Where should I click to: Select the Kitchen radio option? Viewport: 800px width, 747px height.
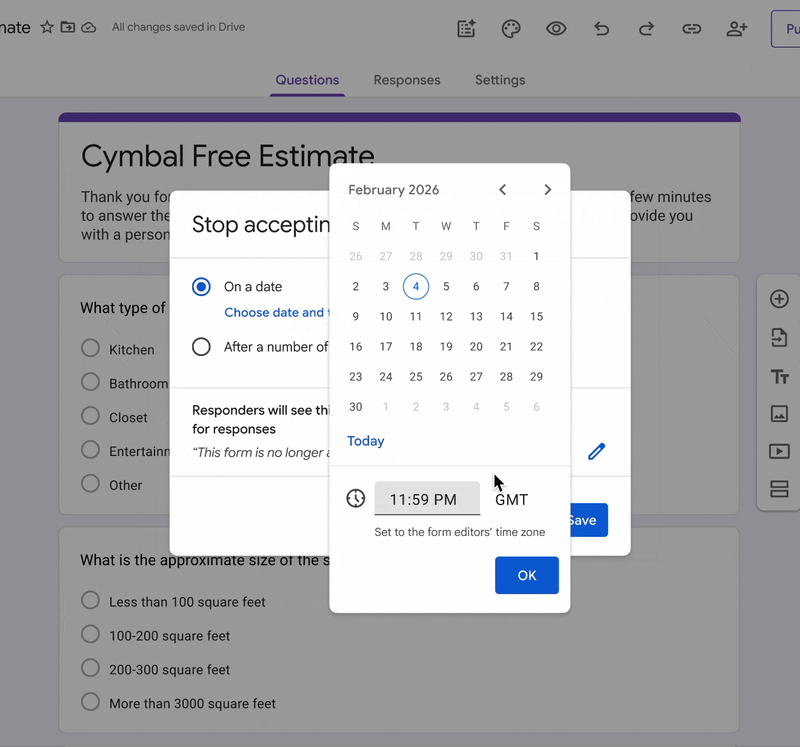pos(89,349)
